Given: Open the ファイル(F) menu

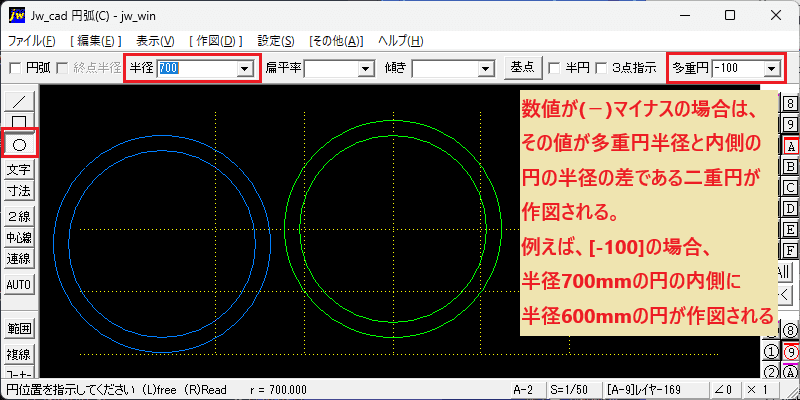Looking at the screenshot, I should (x=32, y=41).
